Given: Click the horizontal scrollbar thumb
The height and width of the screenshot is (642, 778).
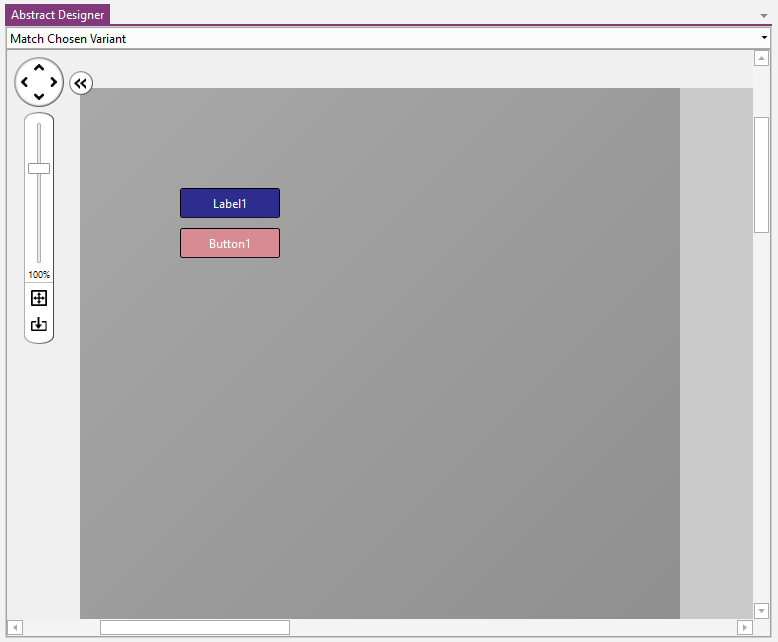Looking at the screenshot, I should click(195, 628).
